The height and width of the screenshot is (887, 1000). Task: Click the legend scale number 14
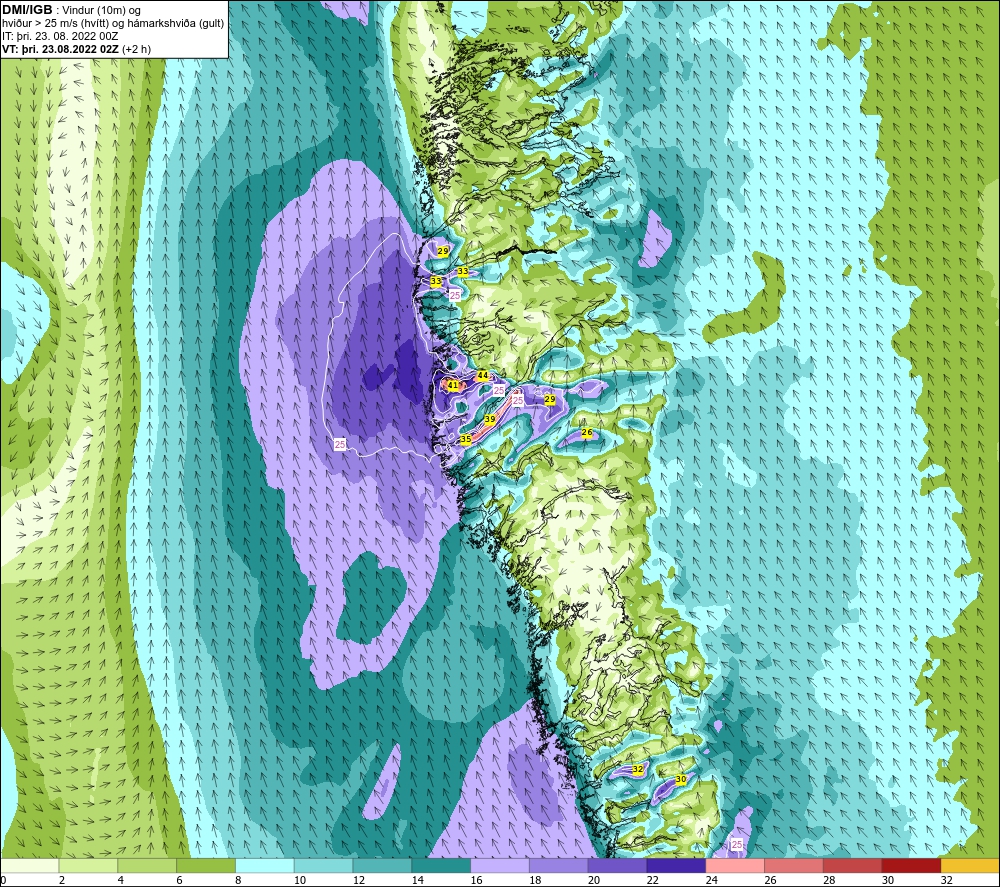[417, 880]
